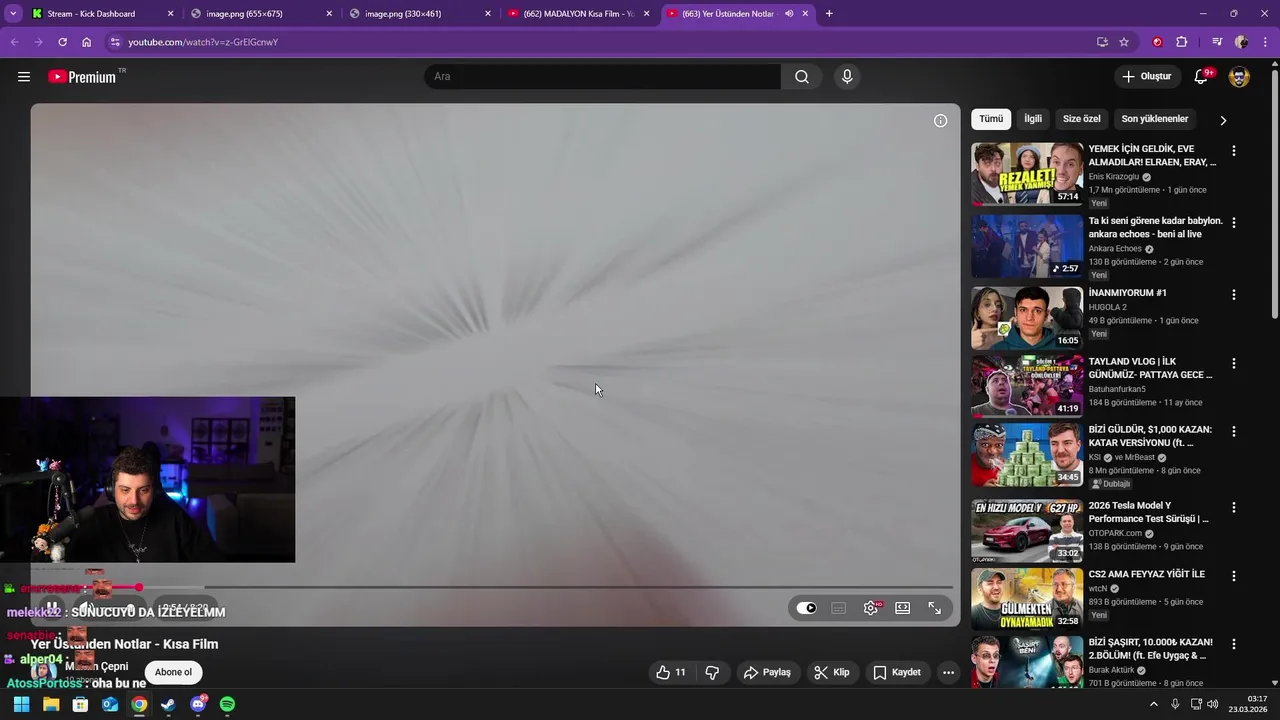Toggle the autoplay switch in player
The image size is (1280, 720).
tap(806, 608)
